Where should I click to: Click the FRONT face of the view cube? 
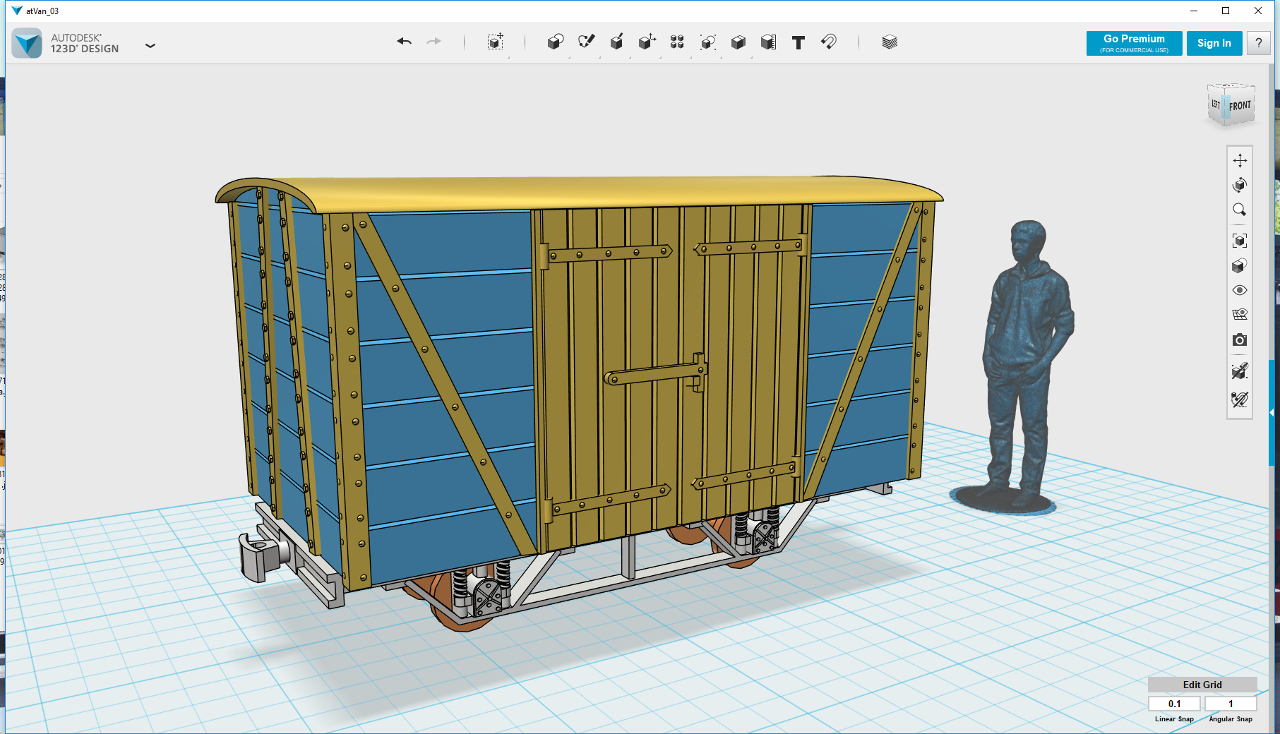tap(1240, 106)
